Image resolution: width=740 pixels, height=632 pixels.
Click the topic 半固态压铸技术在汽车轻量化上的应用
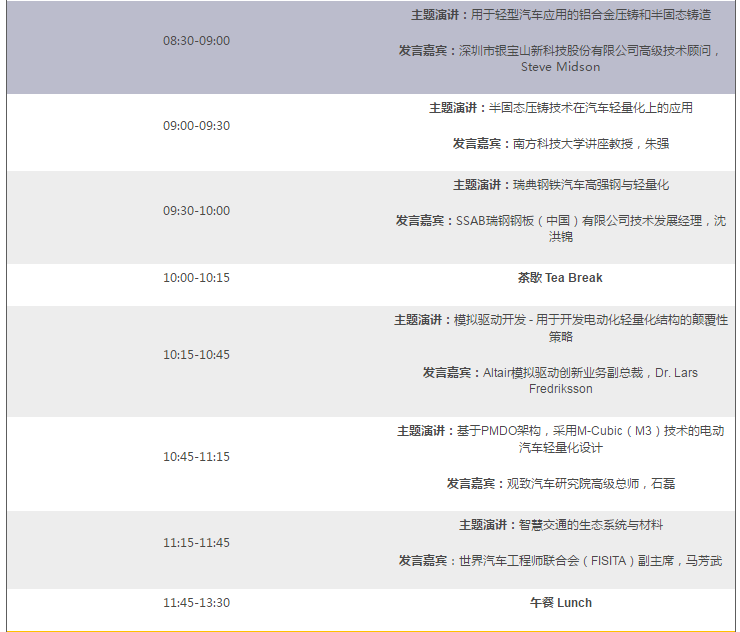560,108
